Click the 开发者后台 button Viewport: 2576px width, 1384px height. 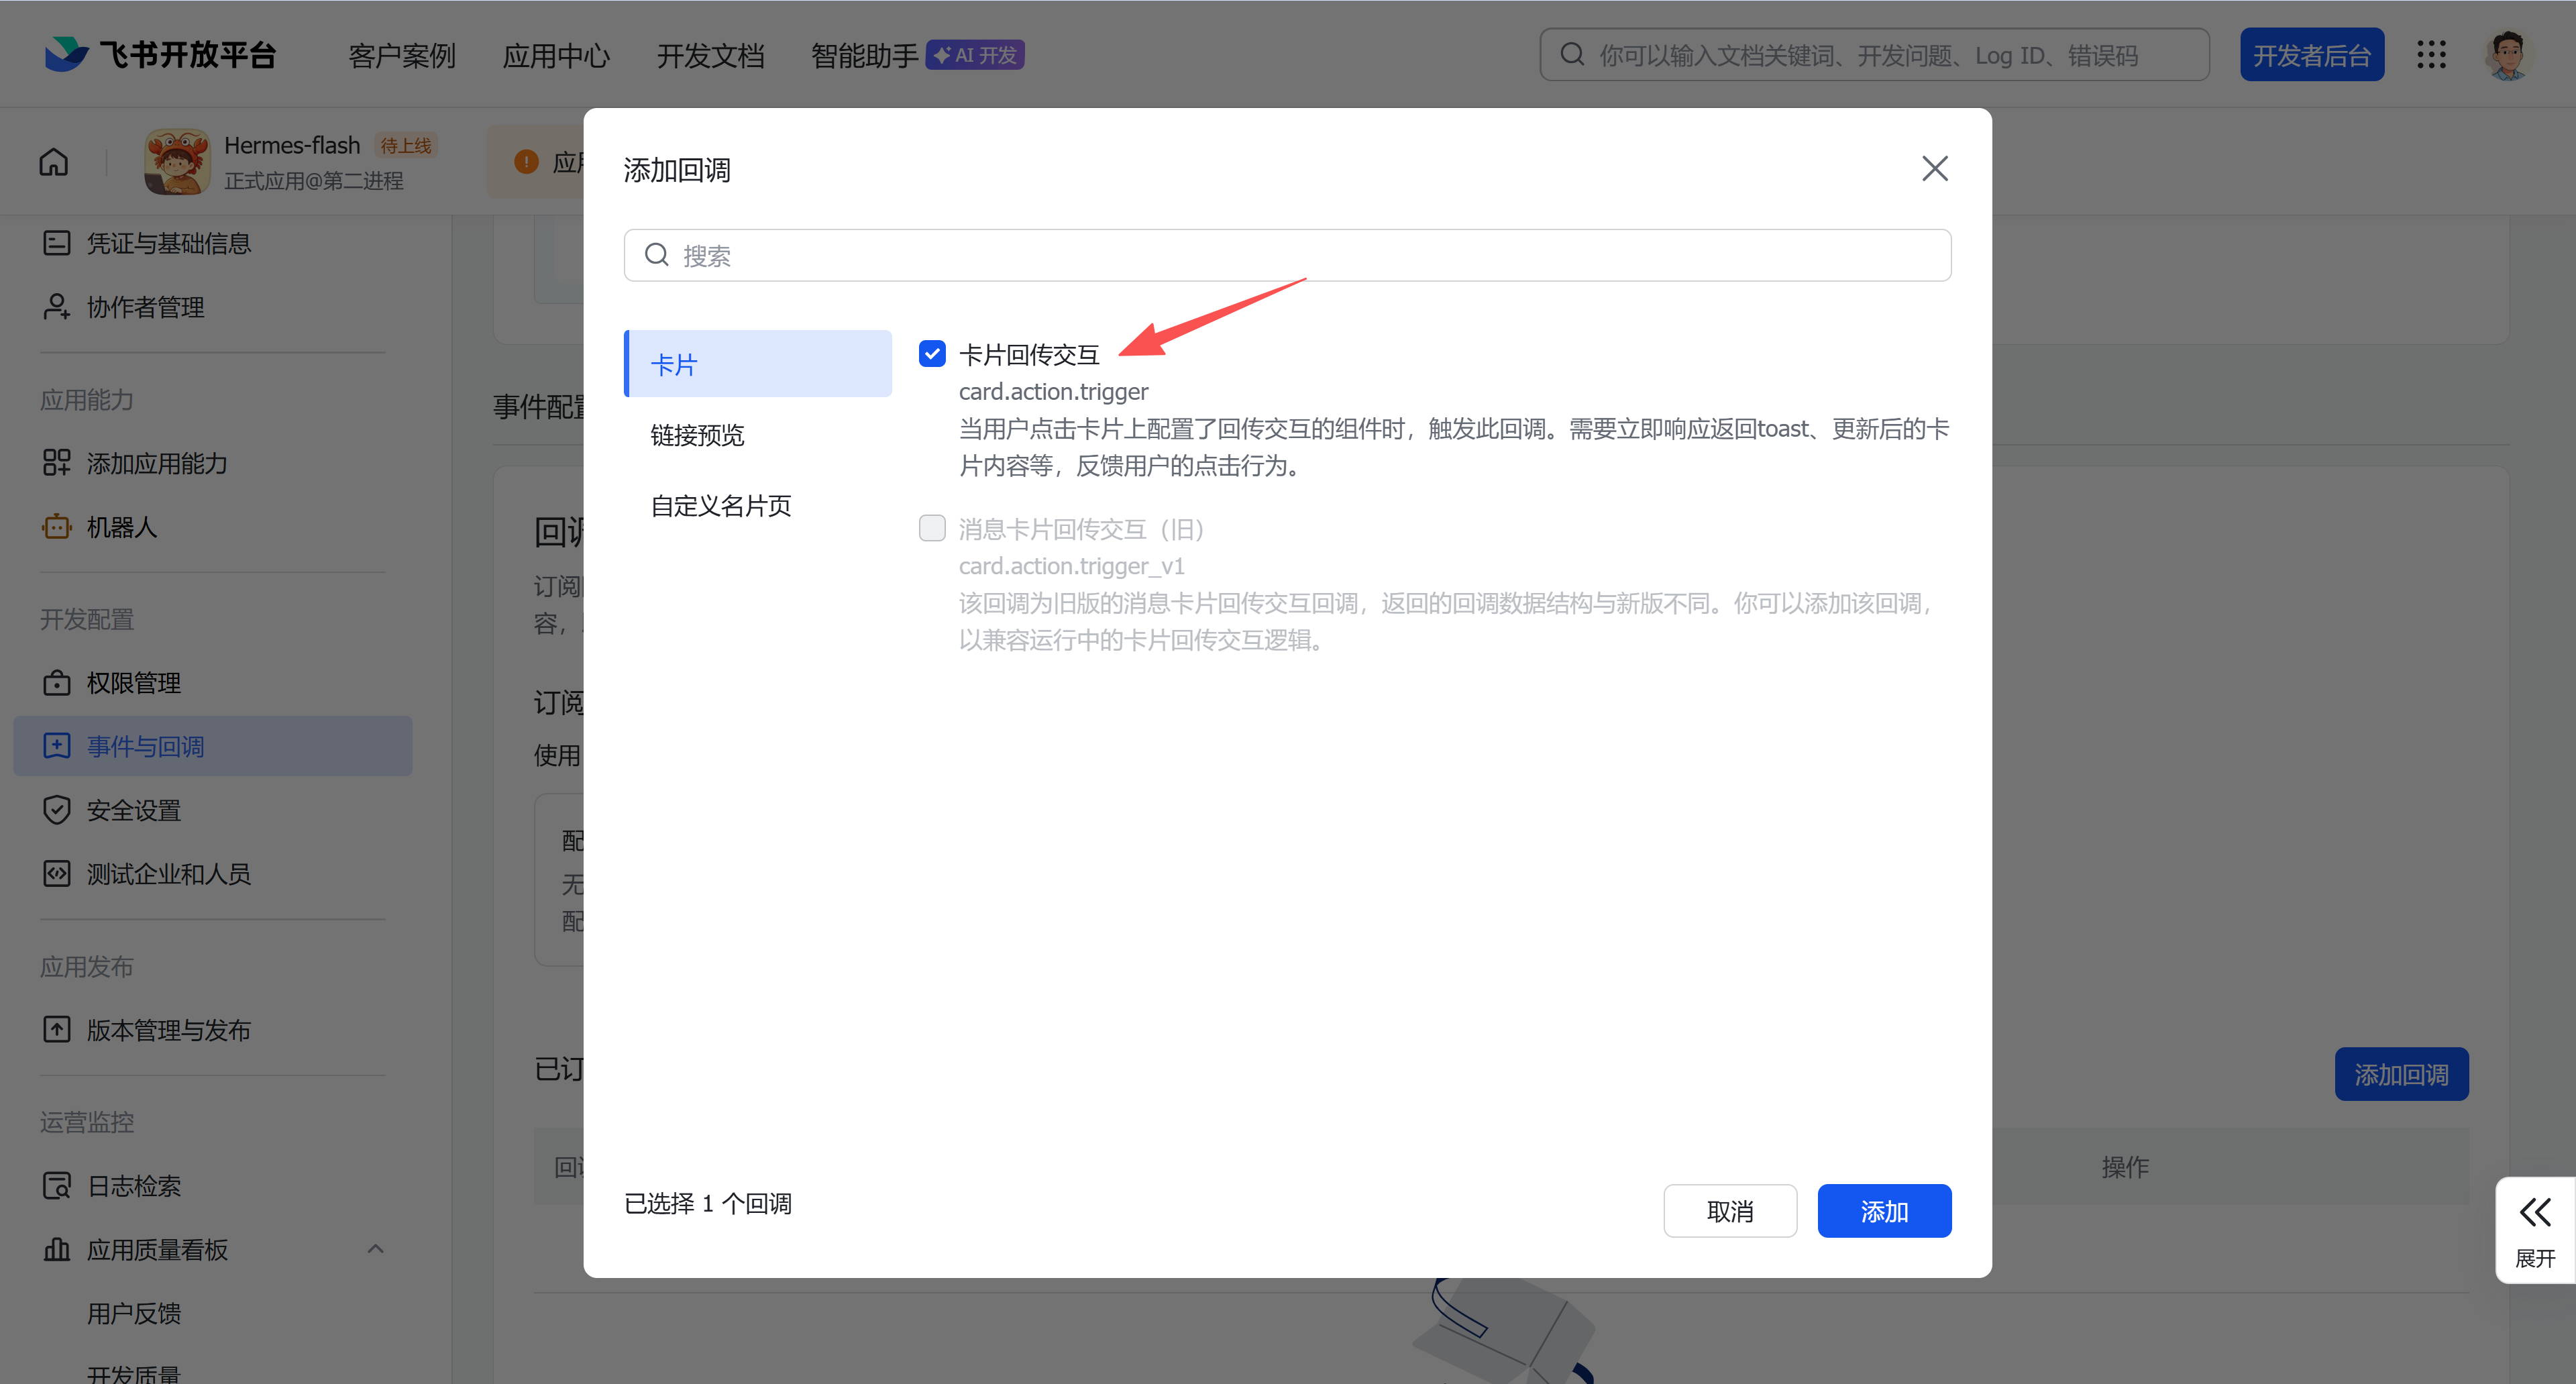[2311, 55]
